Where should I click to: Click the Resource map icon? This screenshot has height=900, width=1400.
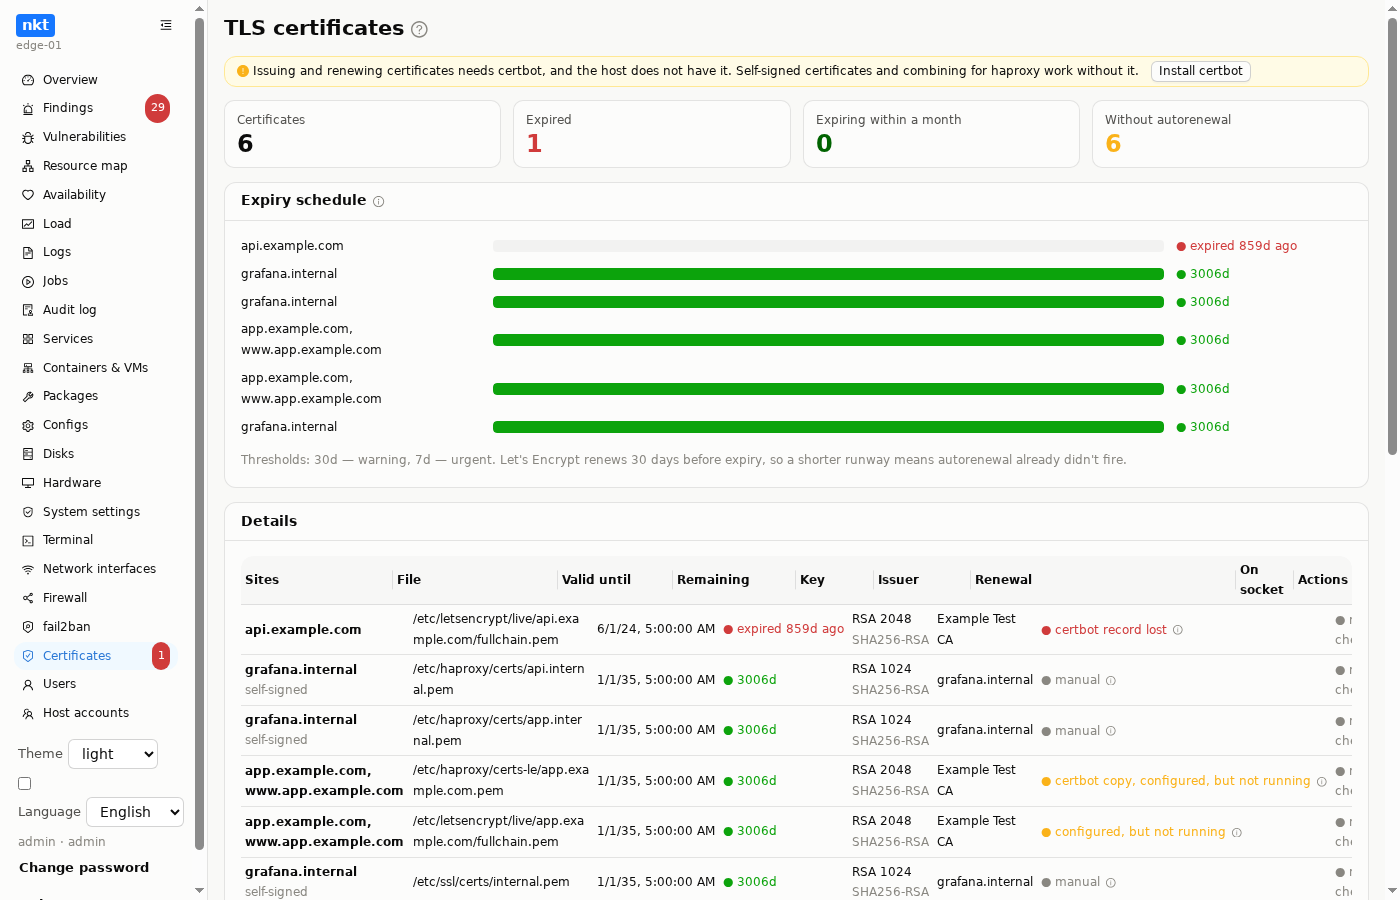(28, 166)
